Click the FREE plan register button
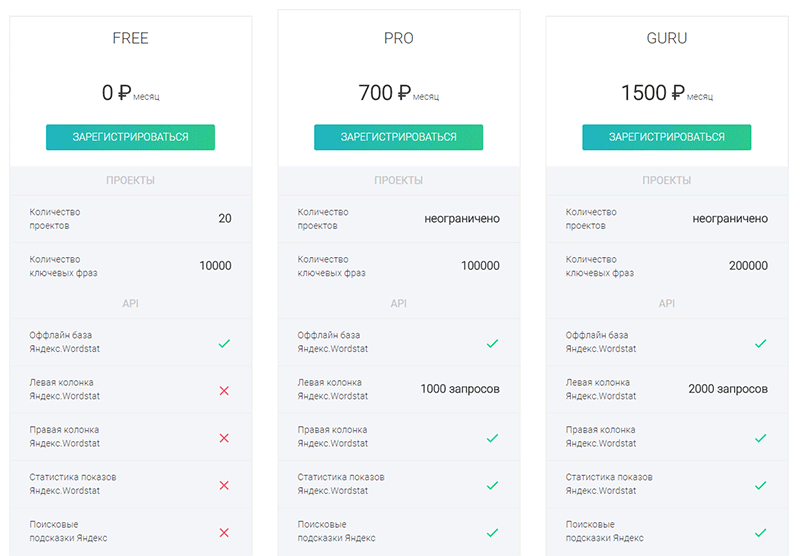800x556 pixels. 130,137
